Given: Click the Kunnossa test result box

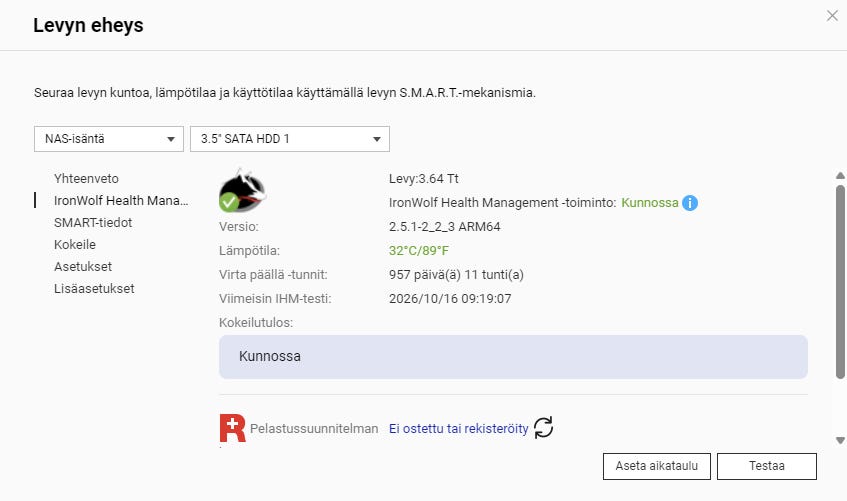Looking at the screenshot, I should click(513, 357).
